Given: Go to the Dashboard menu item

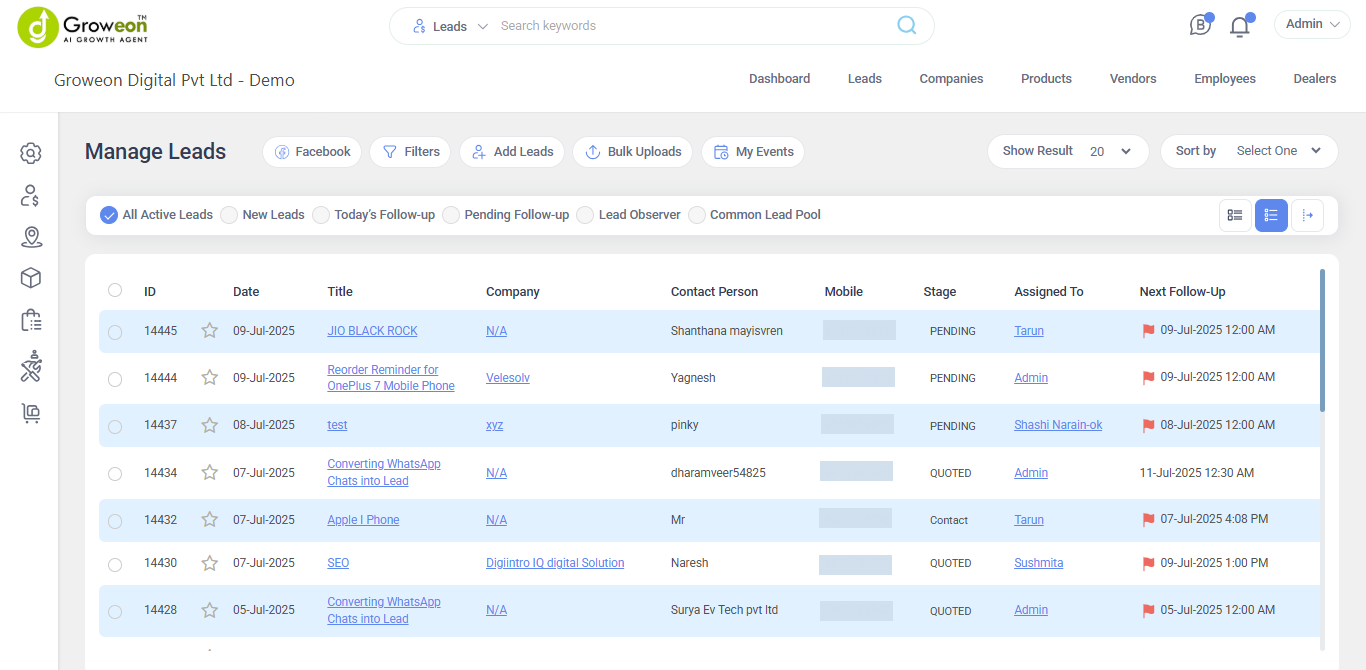Looking at the screenshot, I should click(x=779, y=78).
